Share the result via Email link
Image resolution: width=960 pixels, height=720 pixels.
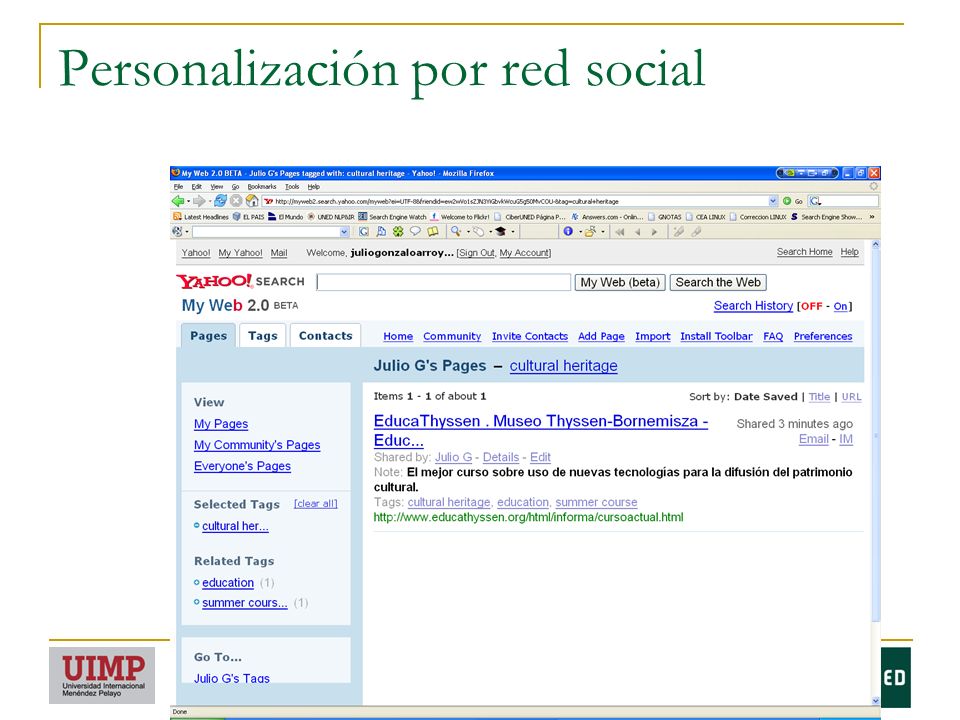pyautogui.click(x=814, y=439)
